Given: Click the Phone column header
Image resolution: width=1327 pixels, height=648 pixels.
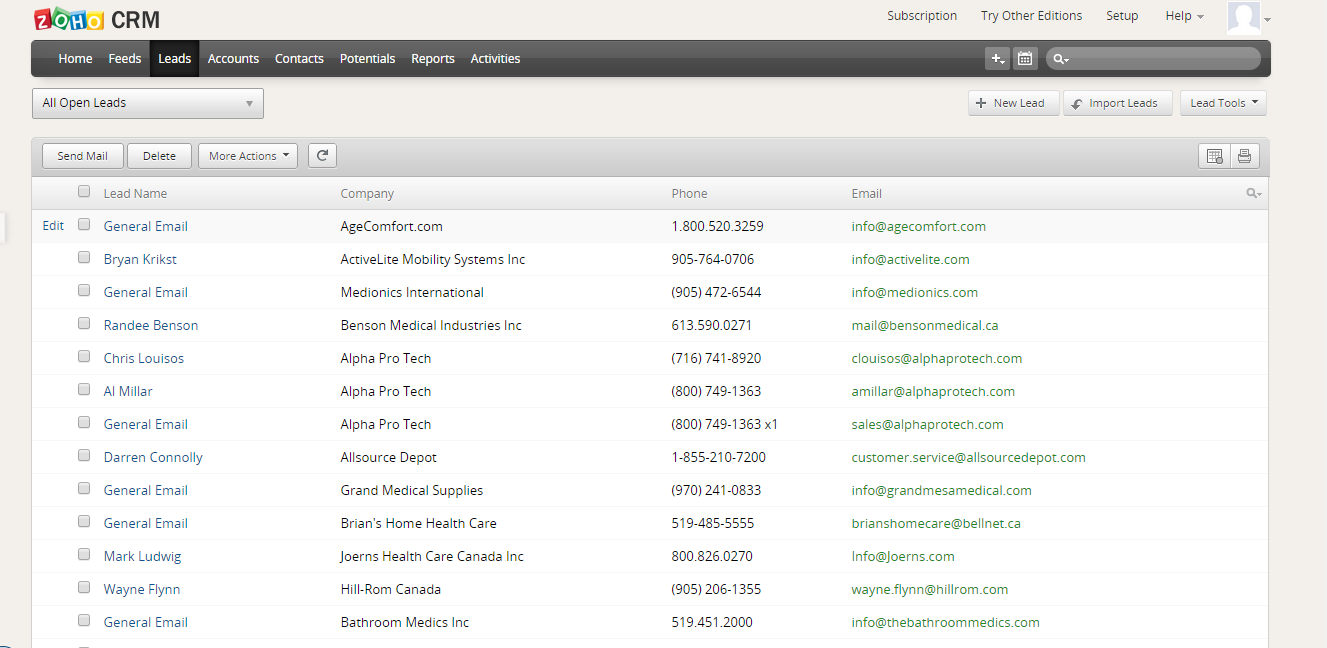Looking at the screenshot, I should (689, 193).
